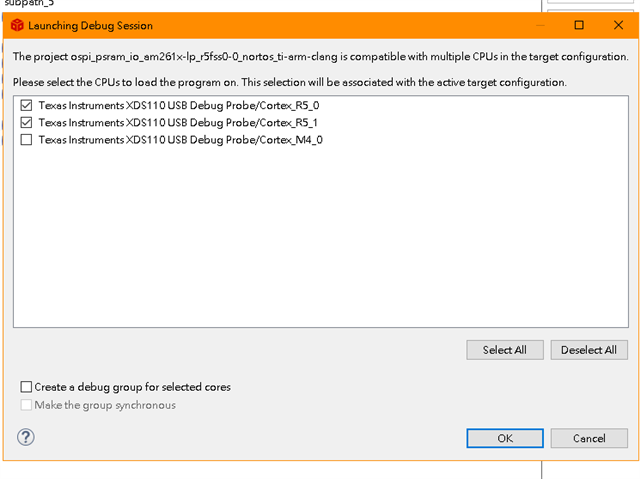This screenshot has height=479, width=640.
Task: Click the Code Composer cube icon in title bar
Action: 17,25
